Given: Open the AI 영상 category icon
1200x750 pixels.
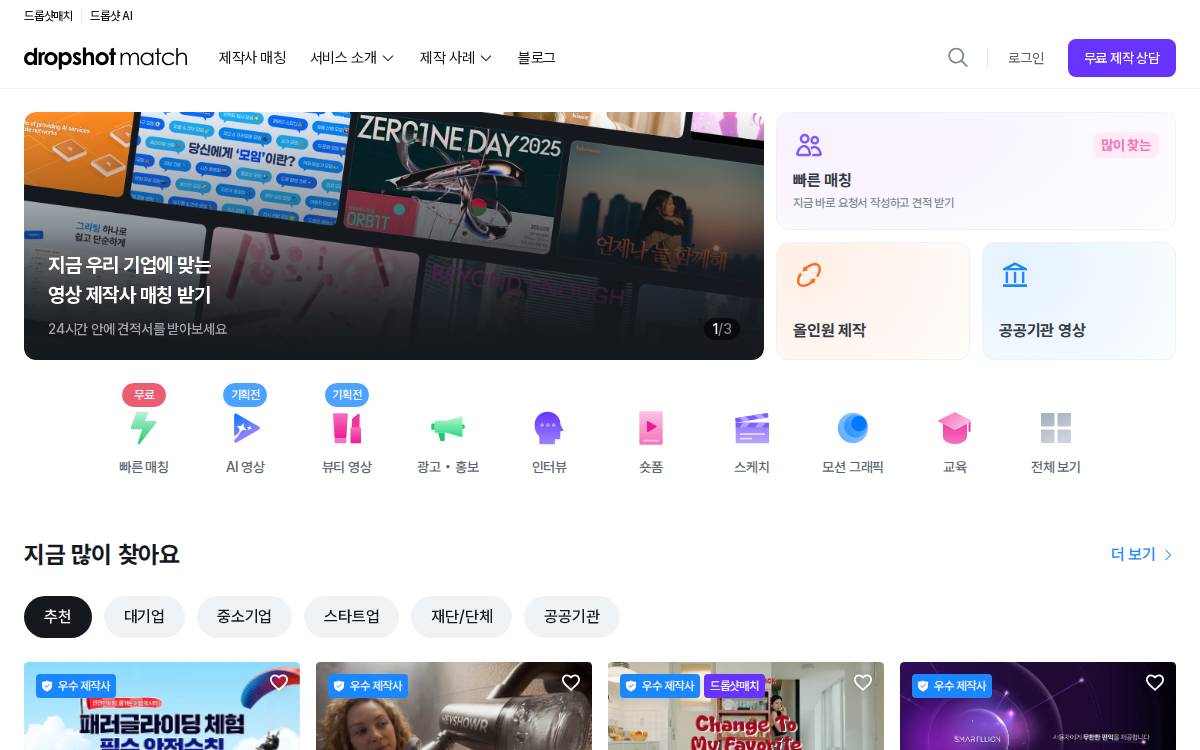Looking at the screenshot, I should tap(246, 428).
